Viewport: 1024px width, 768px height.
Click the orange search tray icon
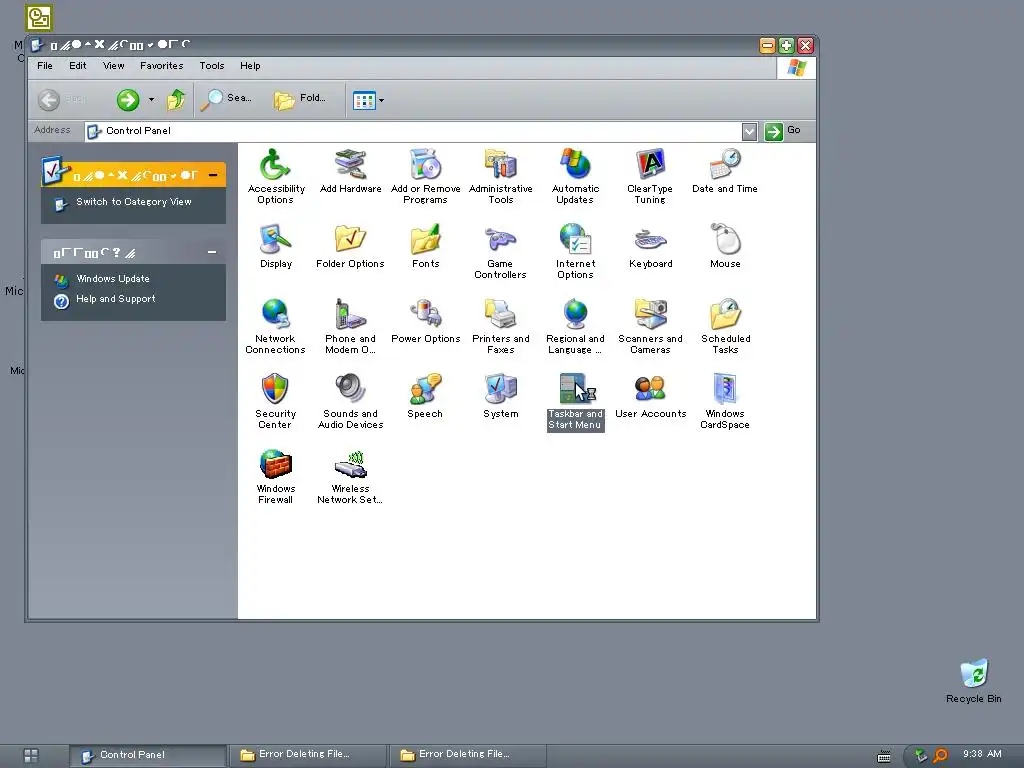coord(940,756)
